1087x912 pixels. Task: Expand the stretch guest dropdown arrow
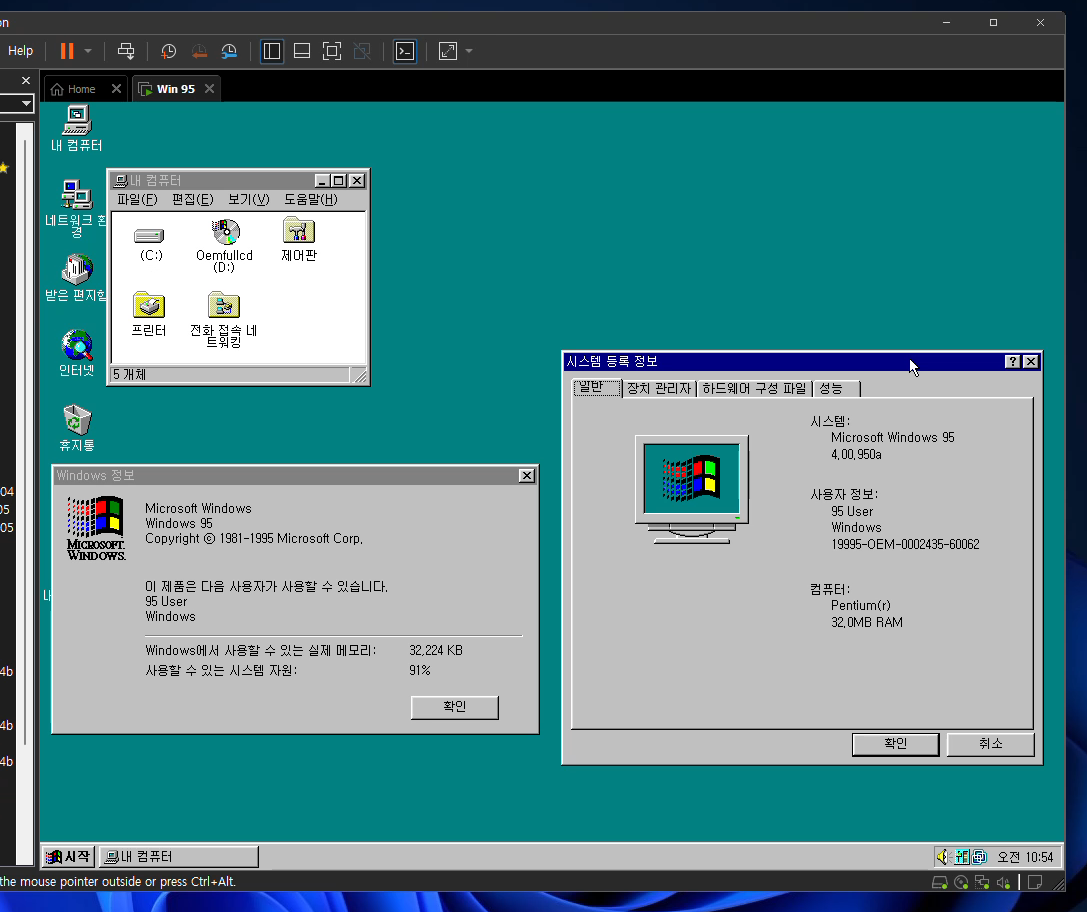pyautogui.click(x=469, y=51)
